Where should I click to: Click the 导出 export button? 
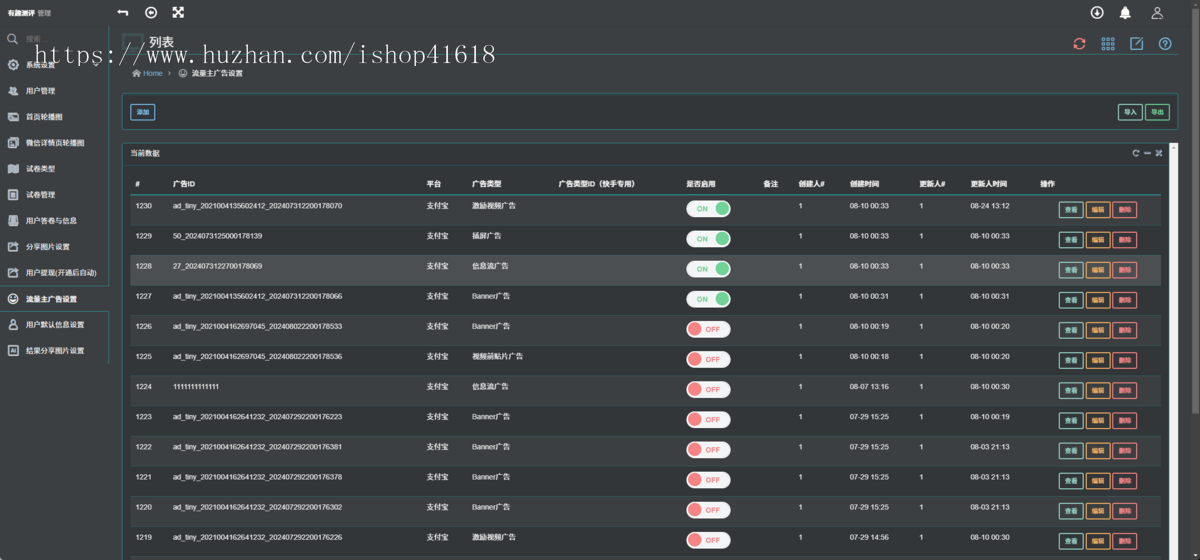click(x=1157, y=112)
